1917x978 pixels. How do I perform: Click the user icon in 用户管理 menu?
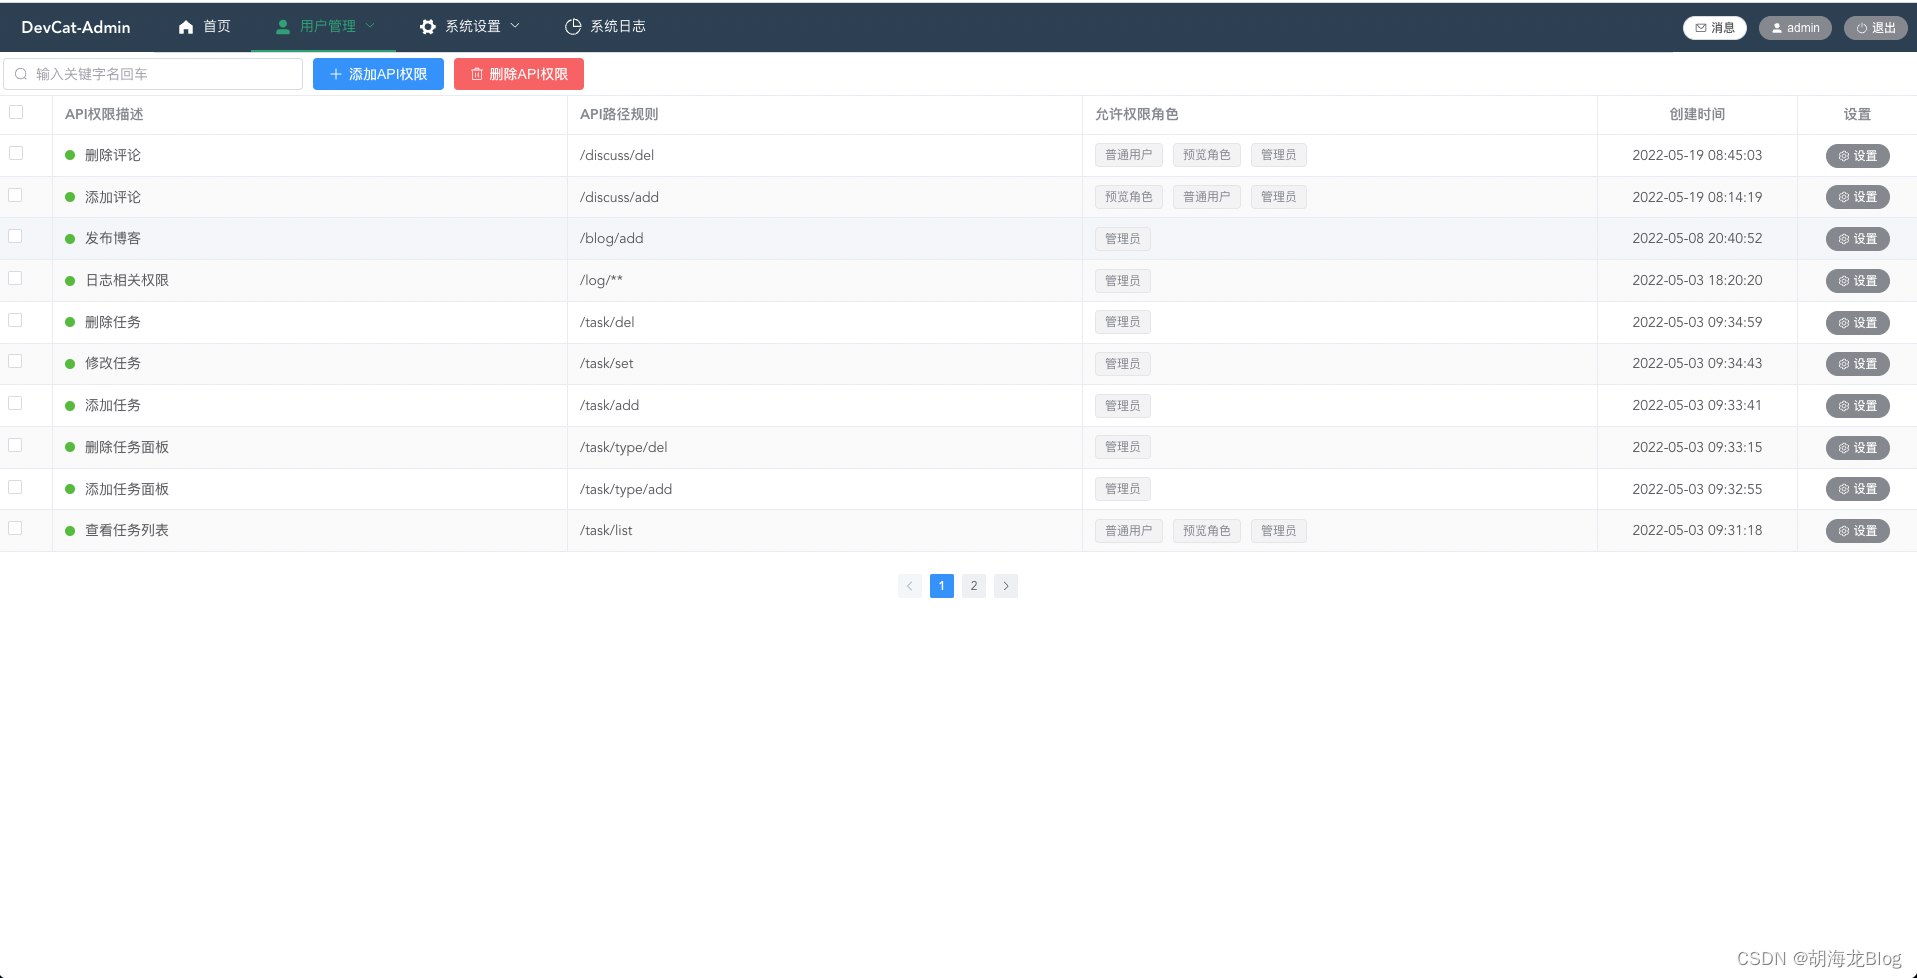pos(283,27)
